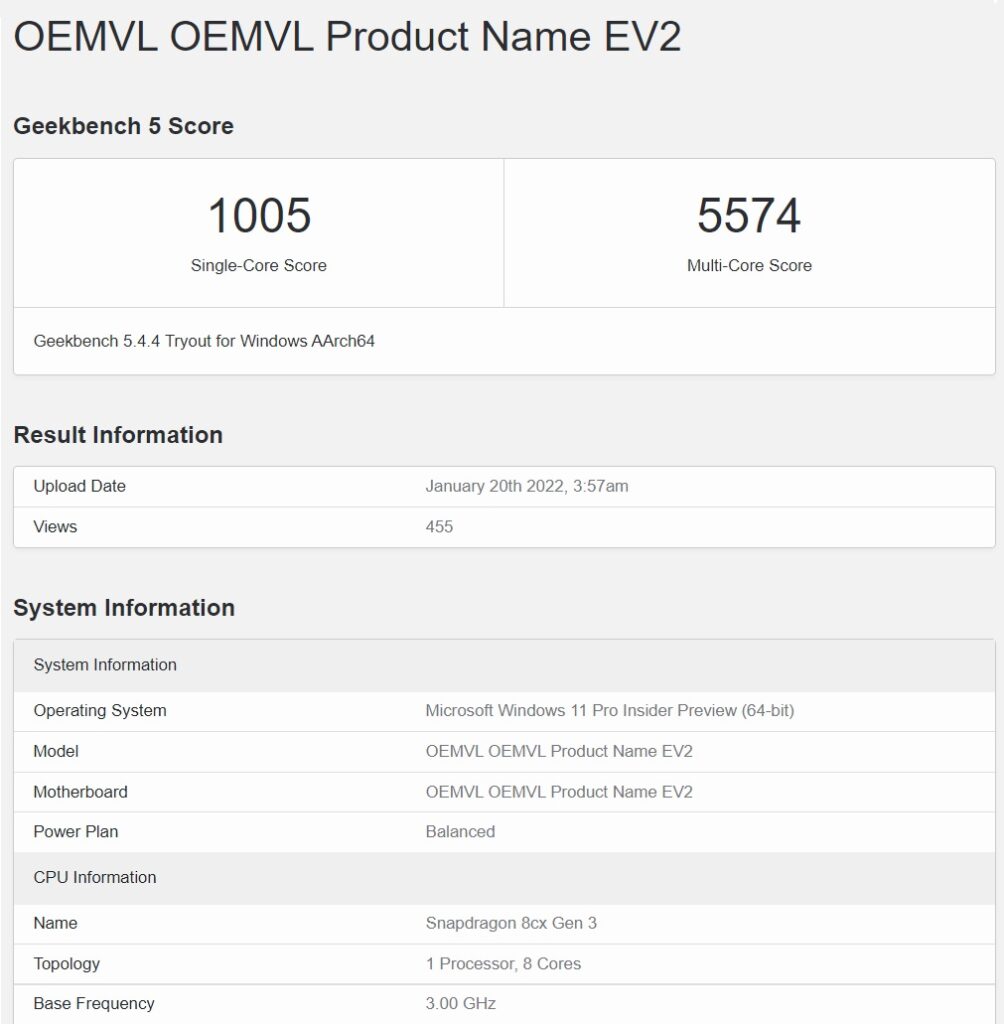Select the Single-Core Score label
This screenshot has height=1024, width=1004.
pos(259,266)
